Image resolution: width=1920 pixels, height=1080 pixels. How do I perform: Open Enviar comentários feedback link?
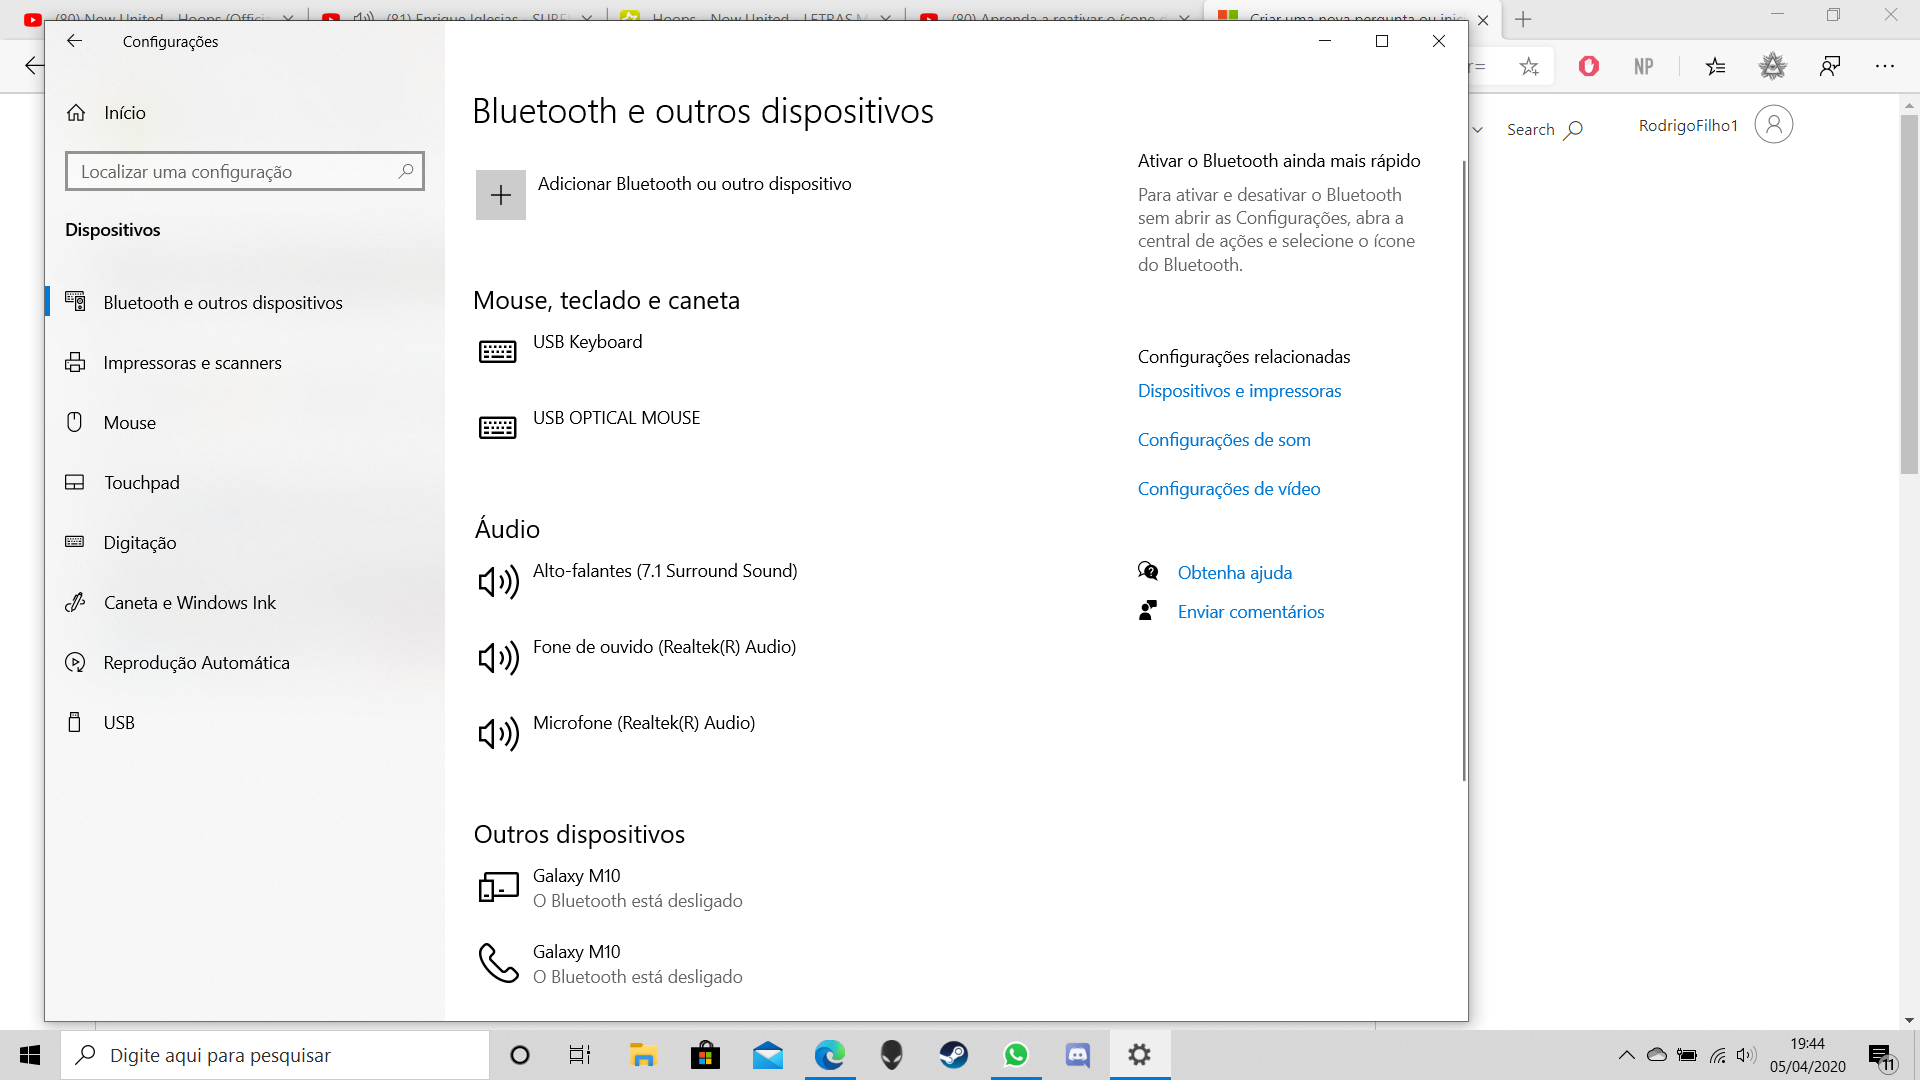[x=1250, y=612]
